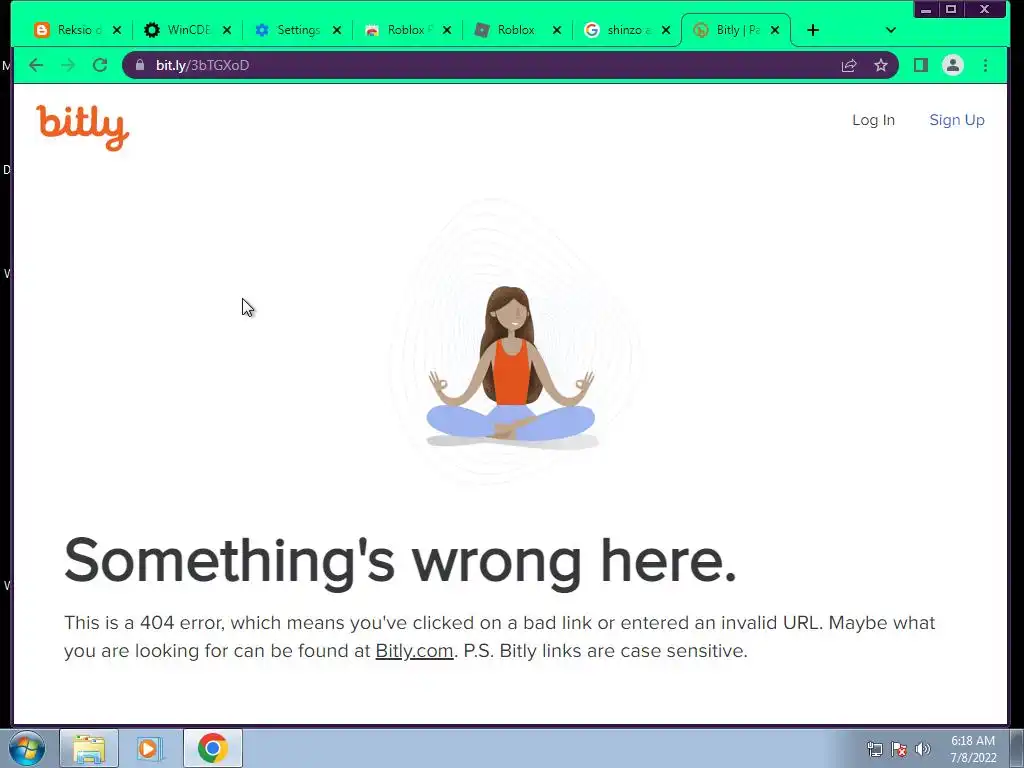This screenshot has width=1024, height=768.
Task: Click the forward navigation arrow
Action: (68, 65)
